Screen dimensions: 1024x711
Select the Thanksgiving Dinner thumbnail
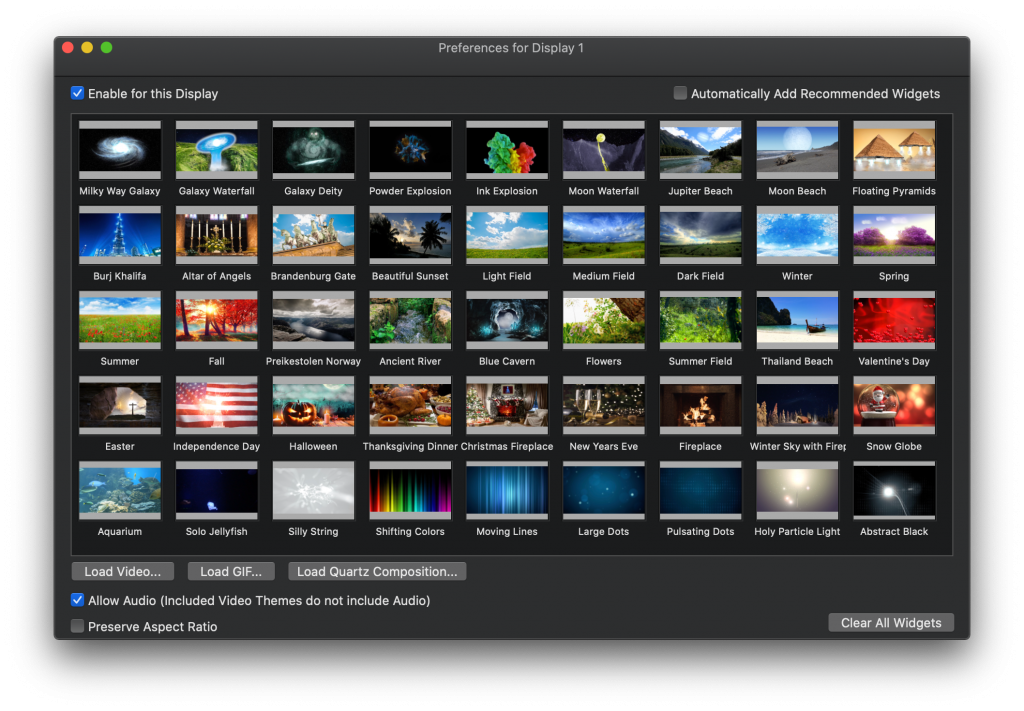410,405
